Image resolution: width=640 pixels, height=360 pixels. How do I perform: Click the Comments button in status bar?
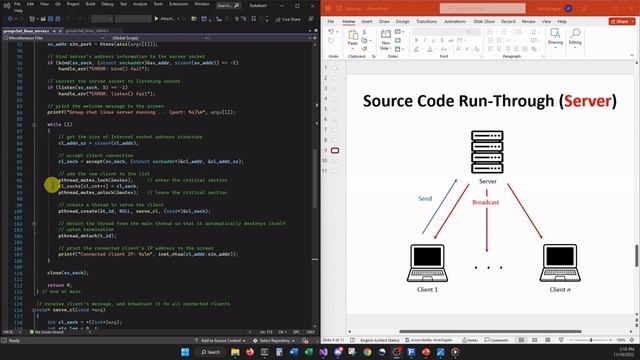(x=496, y=340)
